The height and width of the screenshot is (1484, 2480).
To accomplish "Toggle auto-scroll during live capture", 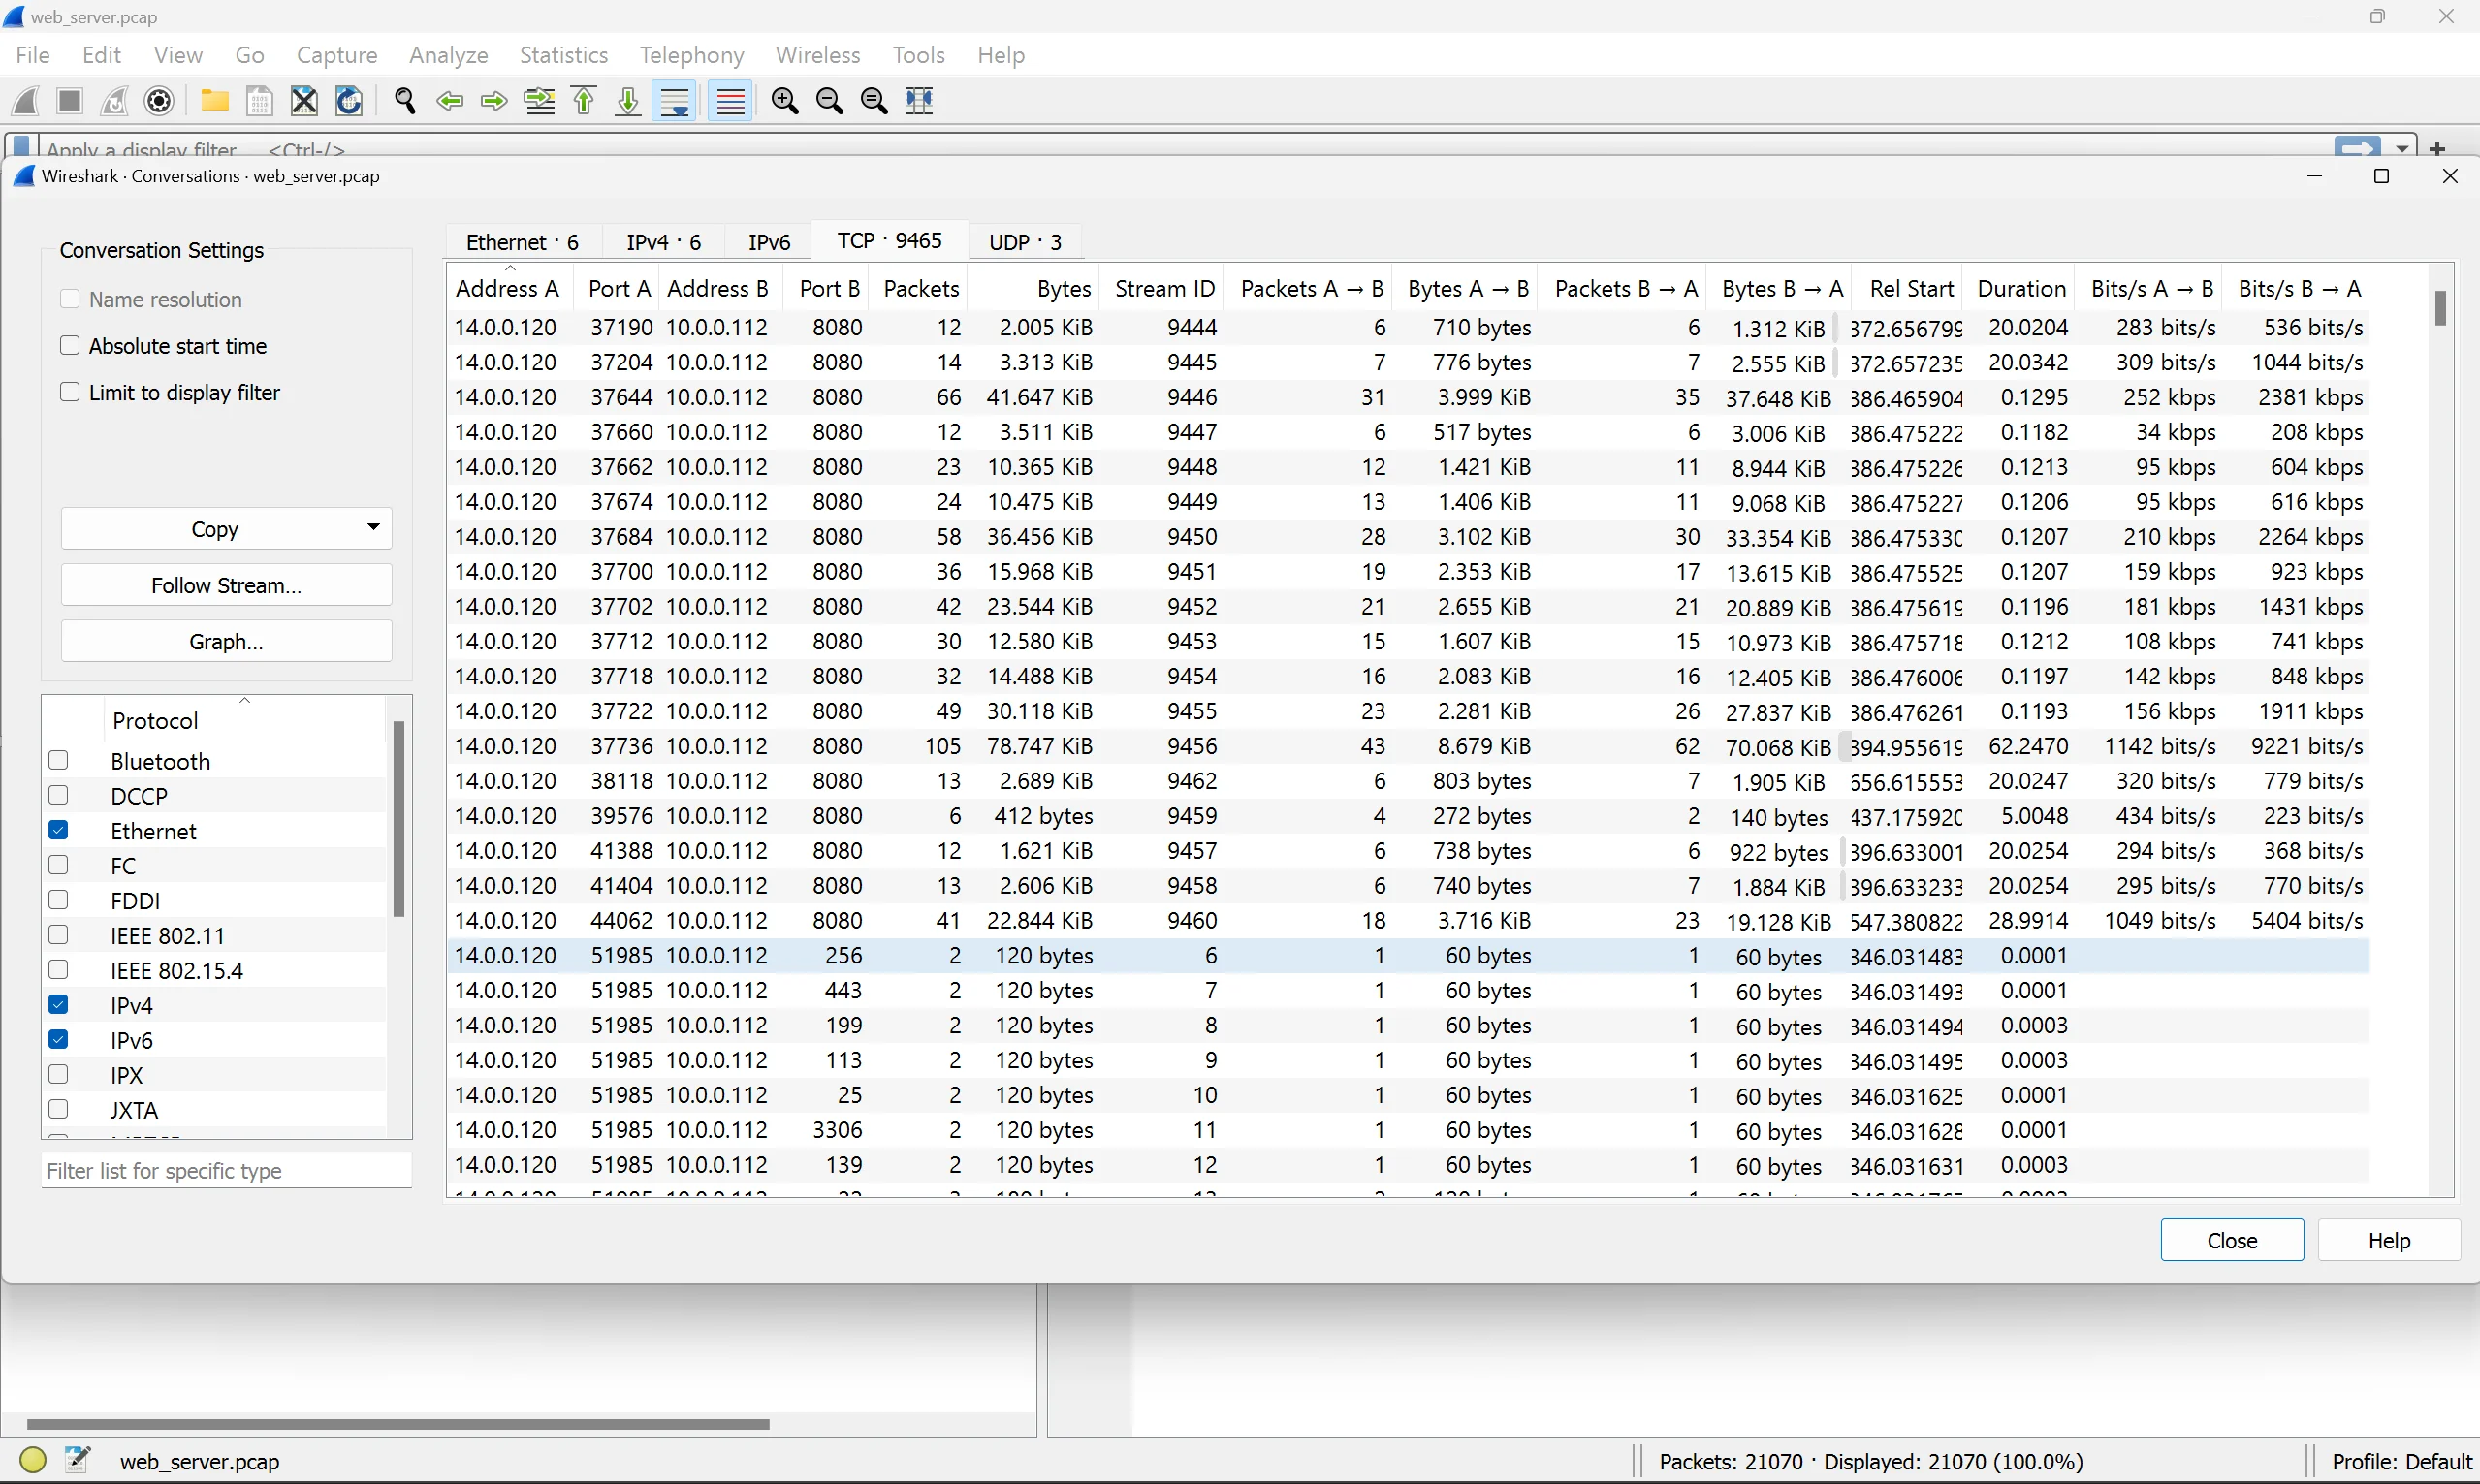I will [675, 101].
